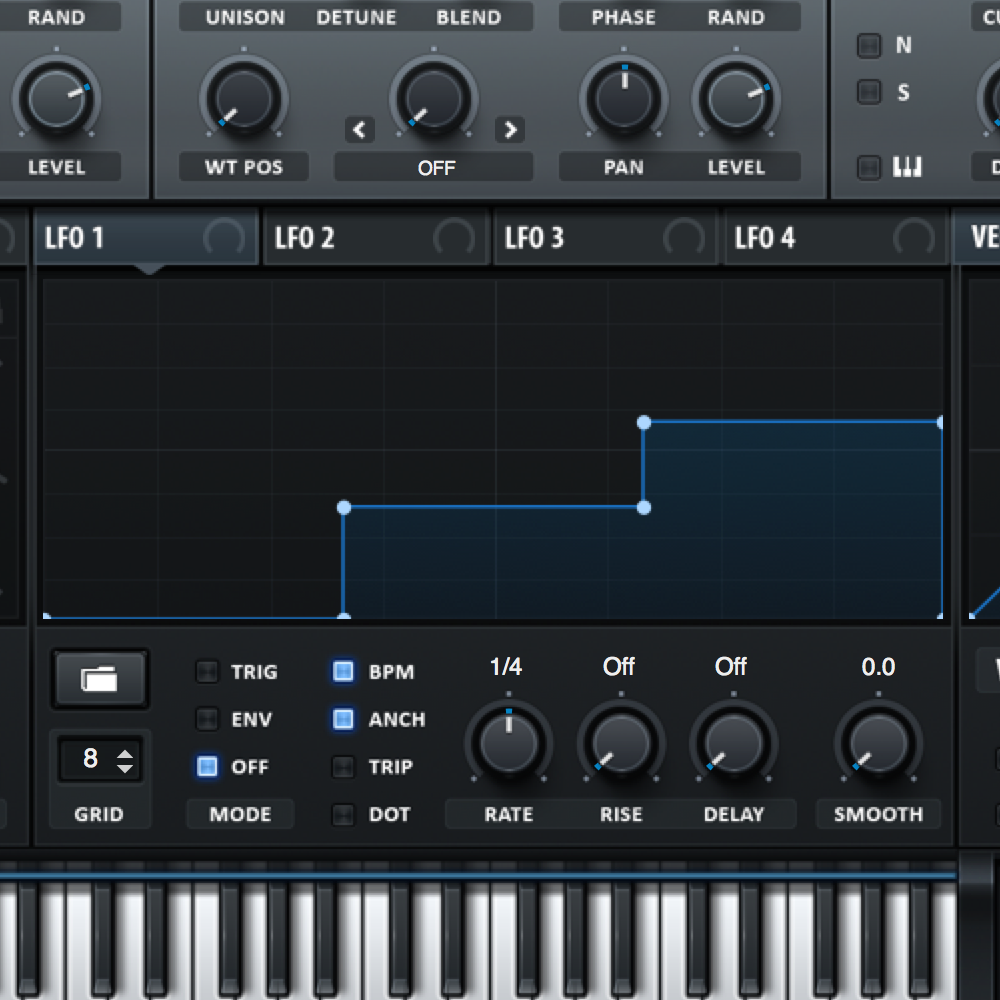Click the WT POS knob
Image resolution: width=1000 pixels, height=1000 pixels.
click(x=244, y=99)
